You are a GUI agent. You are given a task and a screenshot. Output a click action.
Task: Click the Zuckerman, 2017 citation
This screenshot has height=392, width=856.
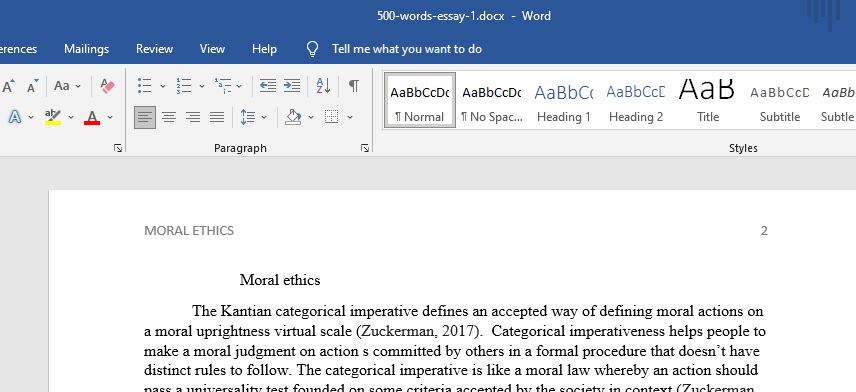tap(419, 331)
